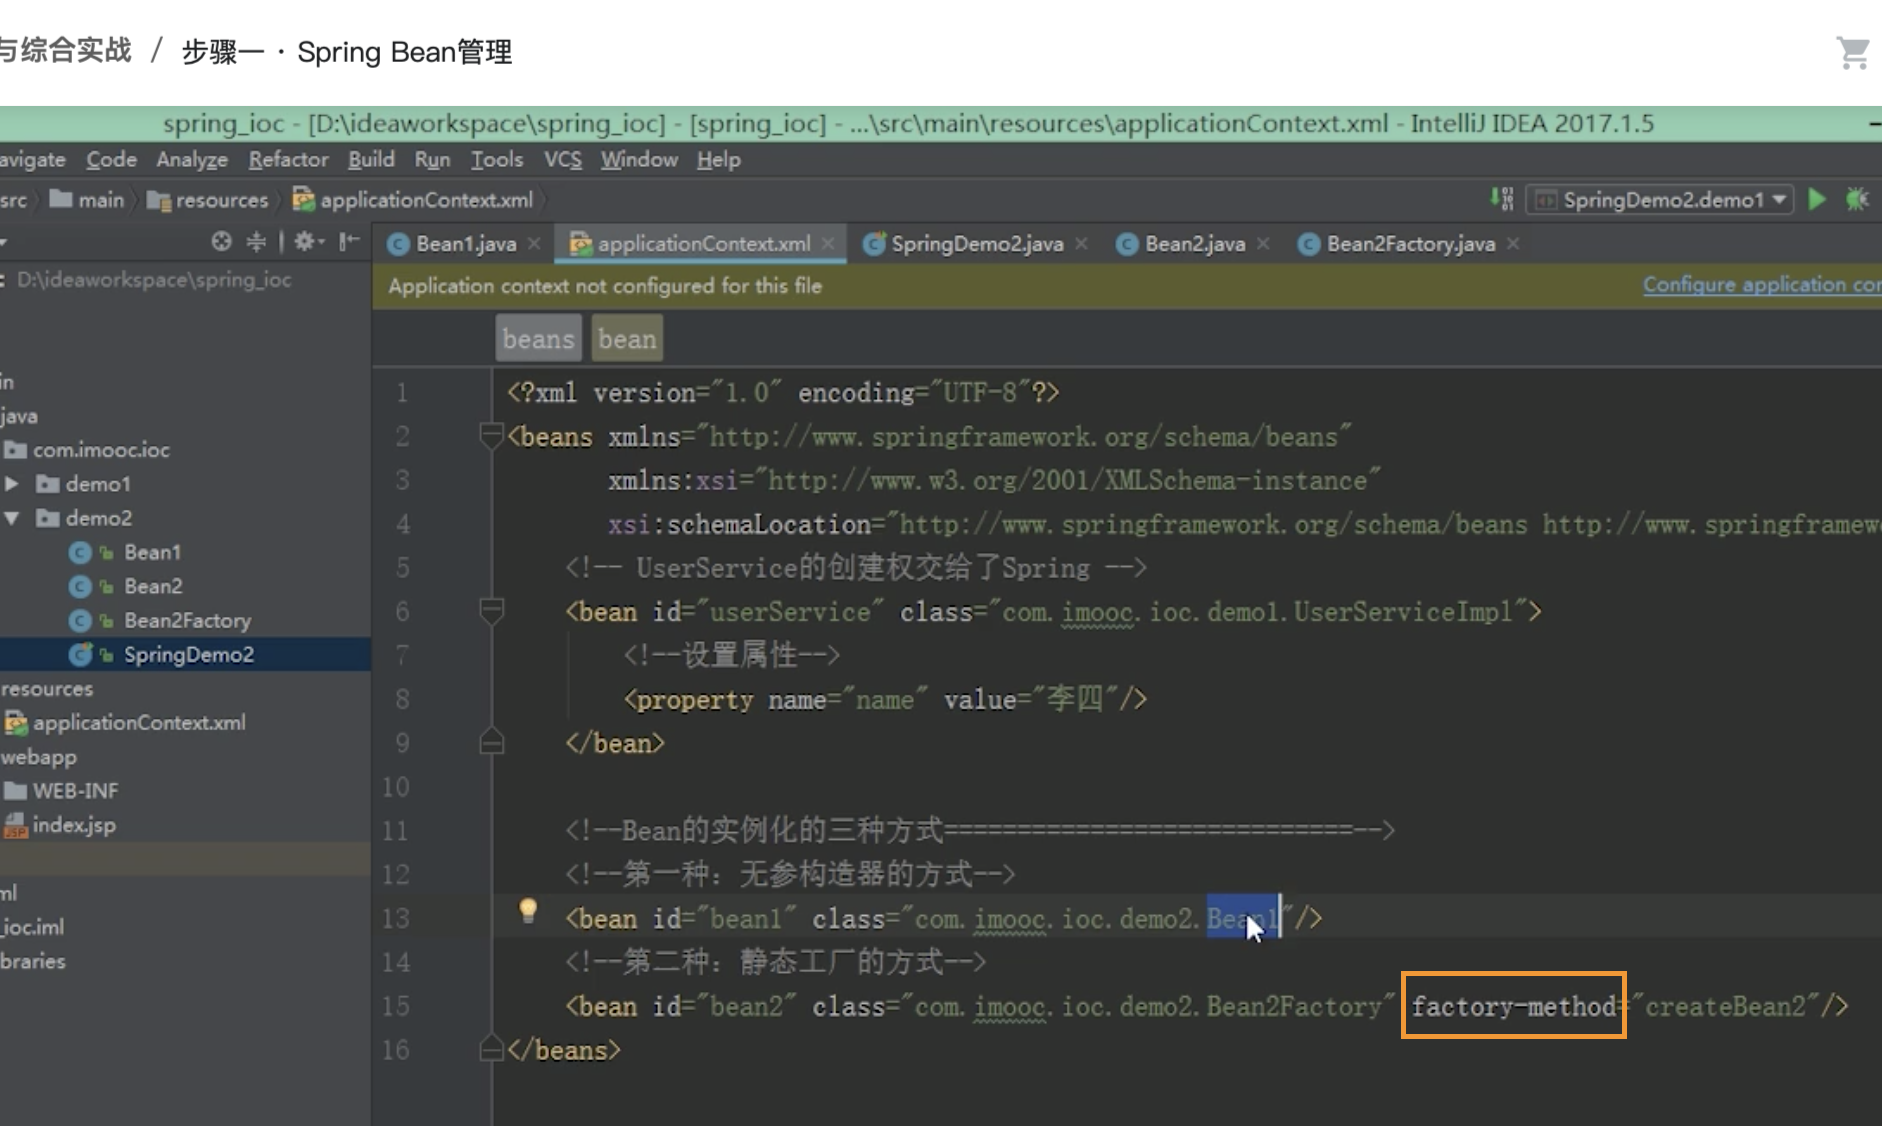Open project panel settings gear

tap(308, 242)
